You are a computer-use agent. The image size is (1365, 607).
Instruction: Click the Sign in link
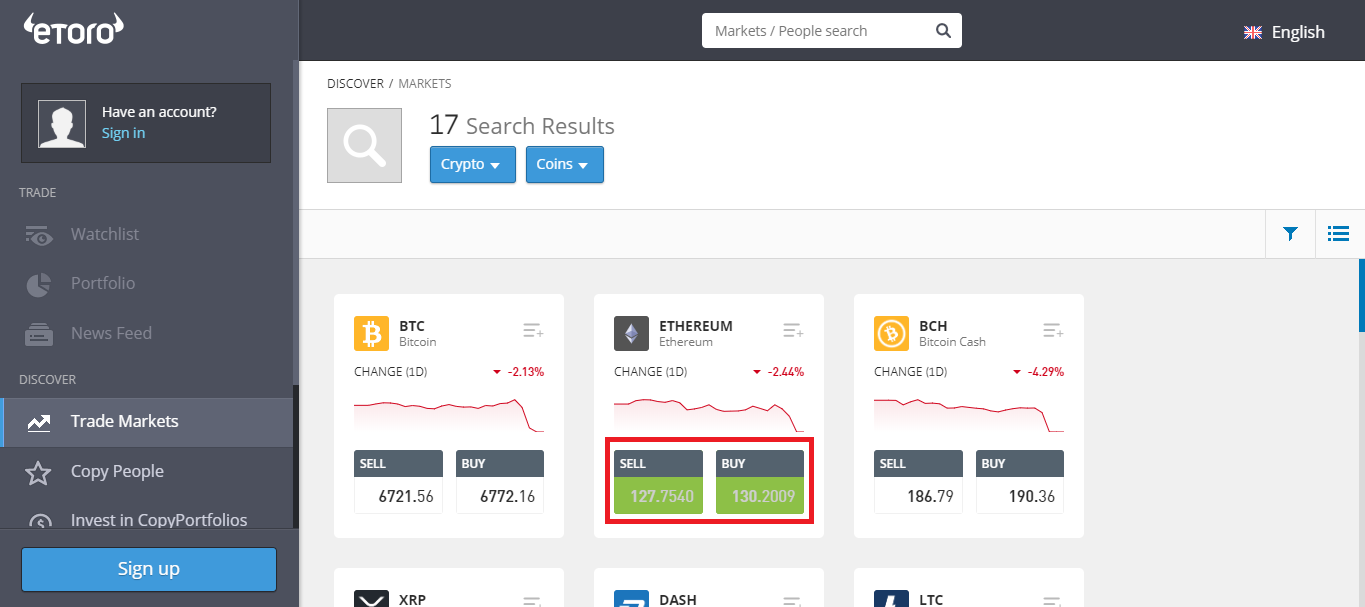123,133
